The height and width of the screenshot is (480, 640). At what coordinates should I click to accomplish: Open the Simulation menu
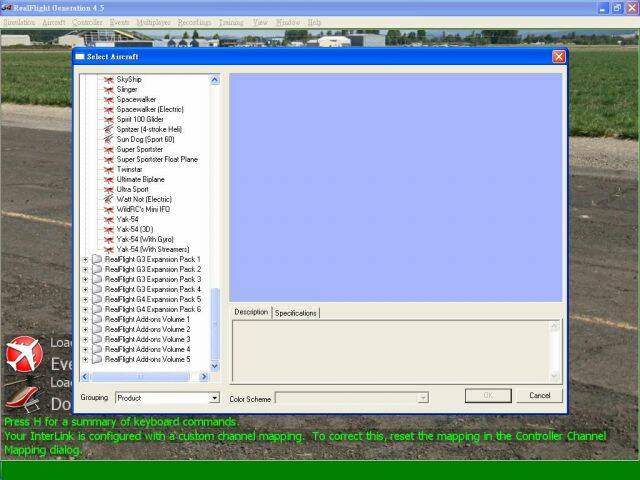(x=19, y=22)
